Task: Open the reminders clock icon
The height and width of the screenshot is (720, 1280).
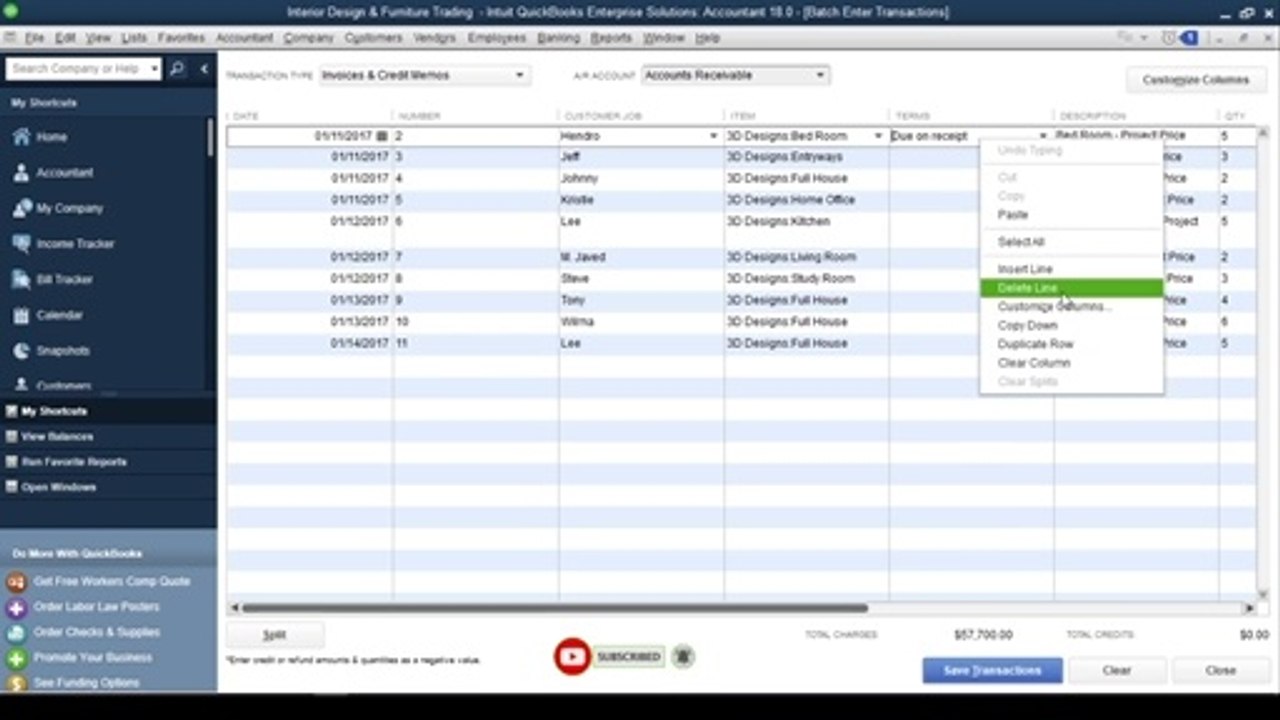Action: coord(1168,38)
